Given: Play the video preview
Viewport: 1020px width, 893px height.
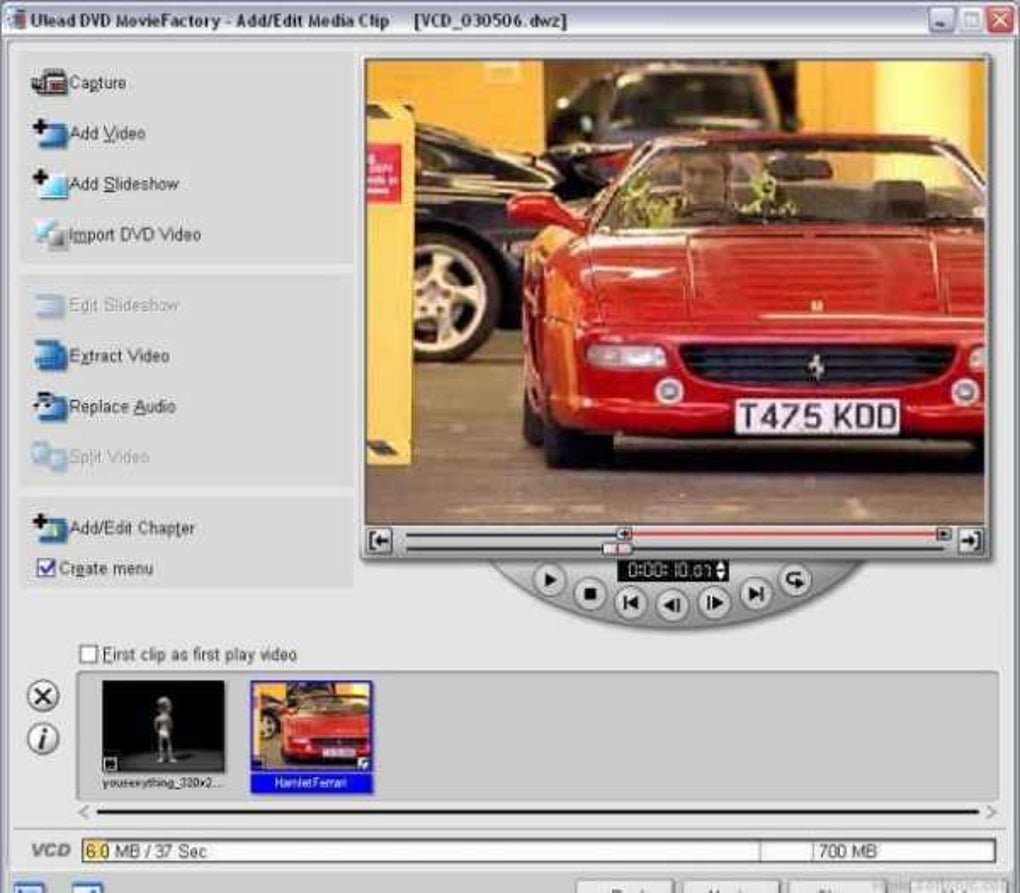Looking at the screenshot, I should point(549,580).
